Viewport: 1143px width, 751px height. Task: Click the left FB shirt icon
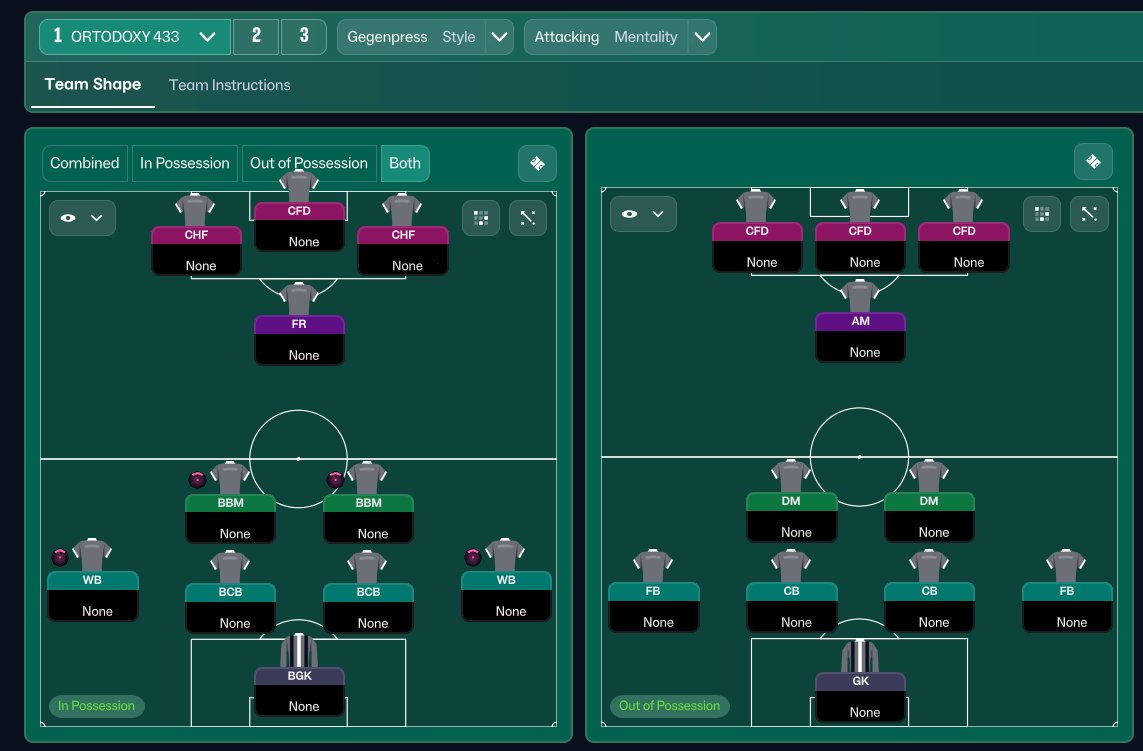tap(653, 566)
